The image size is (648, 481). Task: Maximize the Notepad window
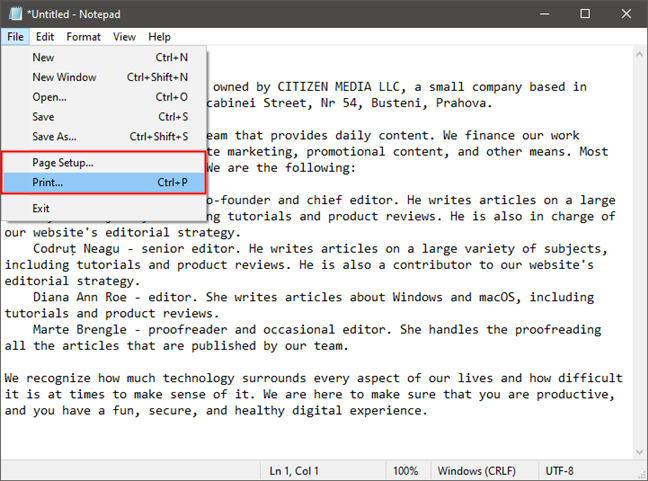tap(585, 14)
